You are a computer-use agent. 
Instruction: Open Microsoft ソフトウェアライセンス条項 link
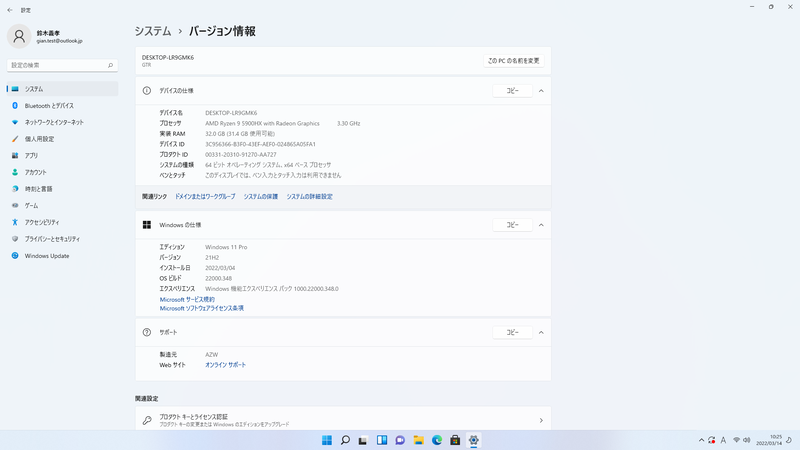(x=202, y=308)
